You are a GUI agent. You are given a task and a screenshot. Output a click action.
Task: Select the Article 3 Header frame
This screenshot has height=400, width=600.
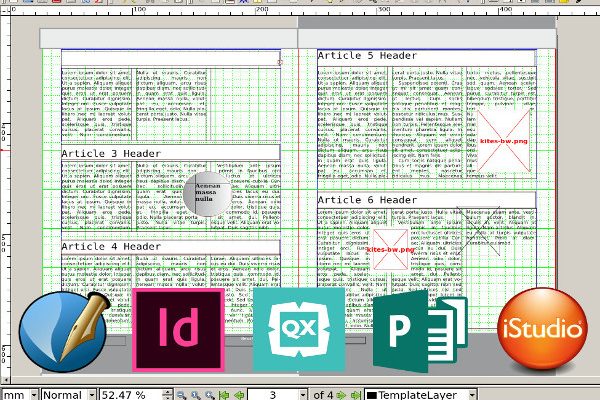pyautogui.click(x=171, y=152)
